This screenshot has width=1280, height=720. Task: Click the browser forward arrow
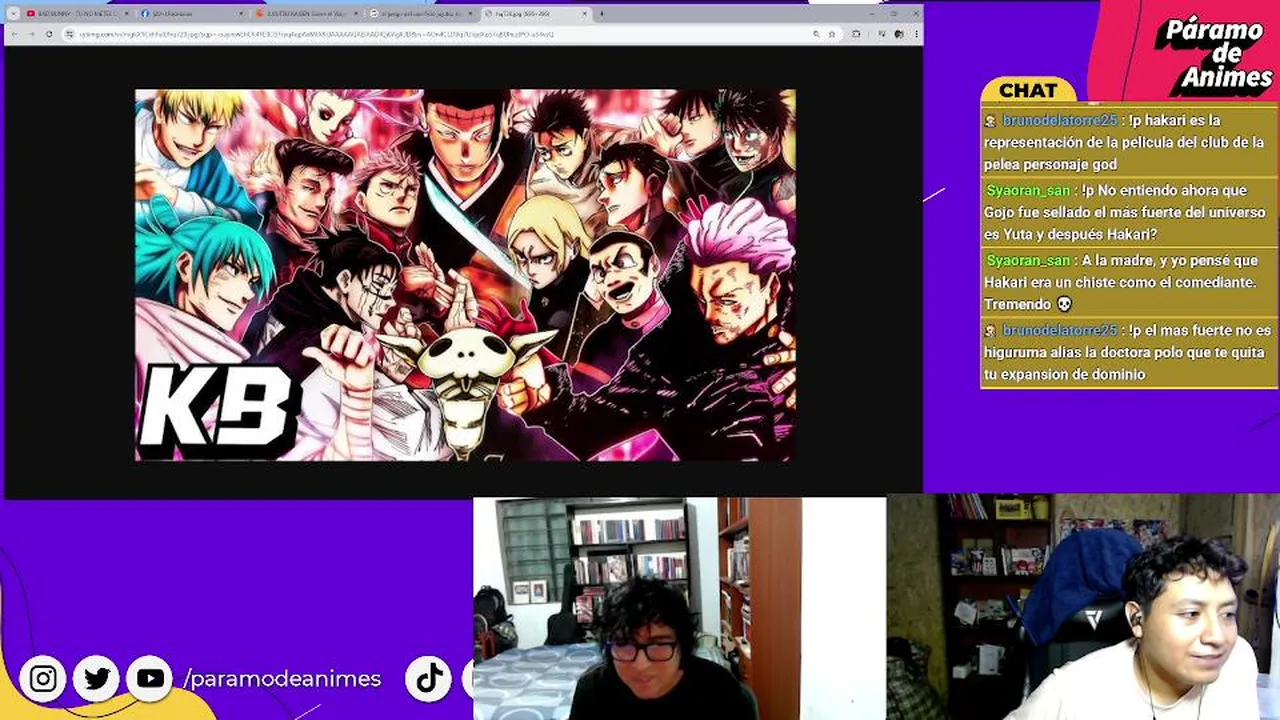[x=31, y=34]
